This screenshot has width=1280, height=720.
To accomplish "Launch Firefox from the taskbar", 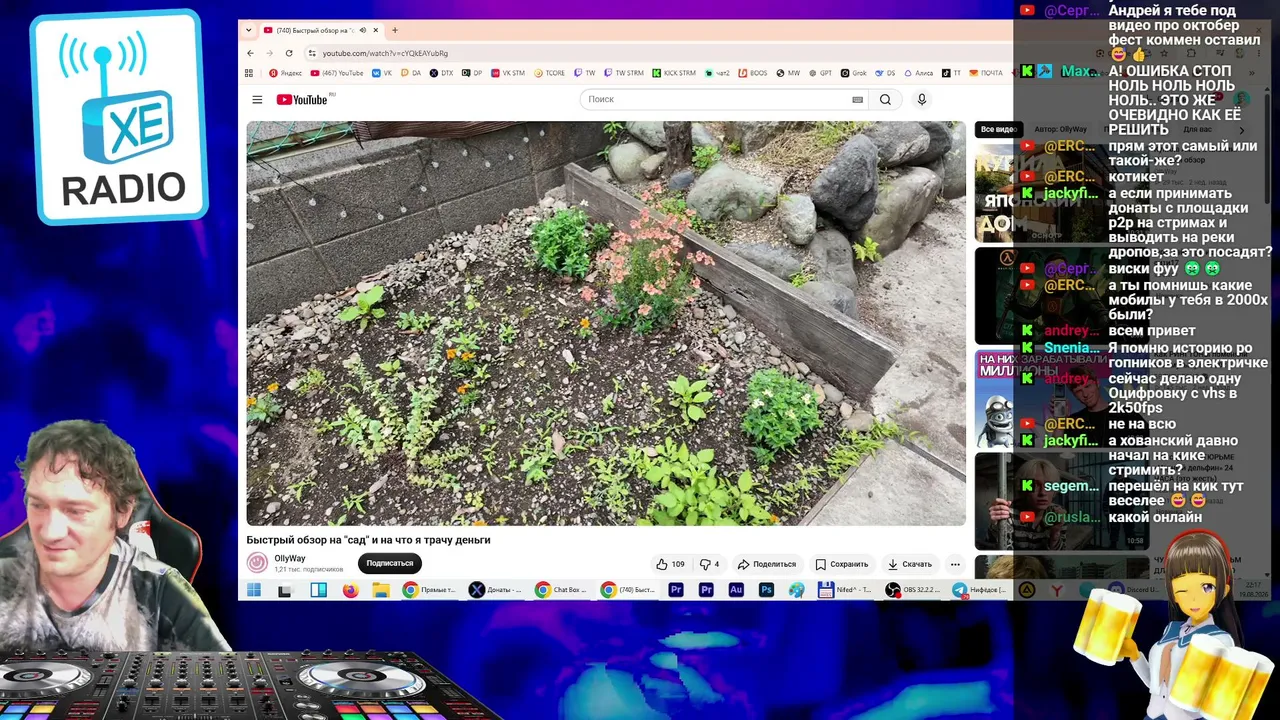I will (350, 590).
